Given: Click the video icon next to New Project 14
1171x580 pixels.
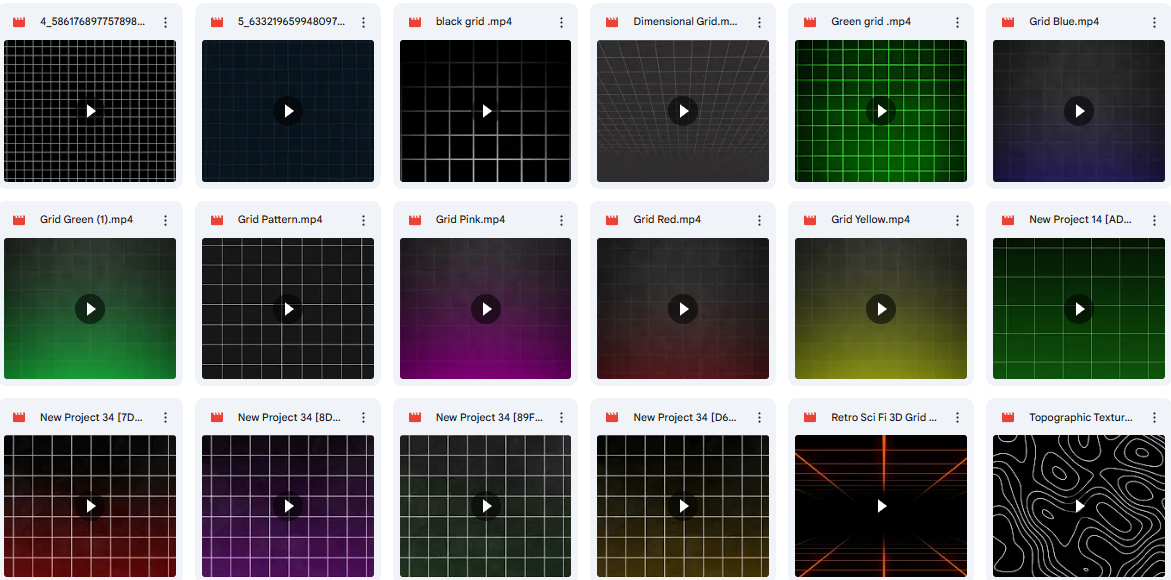Looking at the screenshot, I should (x=1007, y=219).
